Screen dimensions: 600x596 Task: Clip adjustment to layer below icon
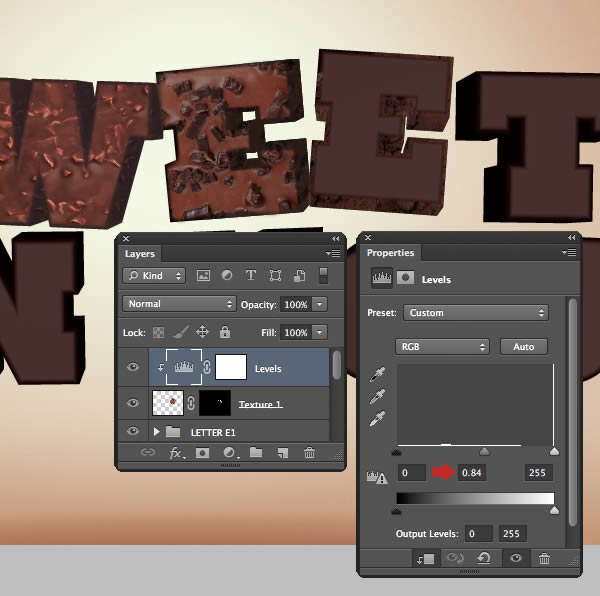pos(426,559)
